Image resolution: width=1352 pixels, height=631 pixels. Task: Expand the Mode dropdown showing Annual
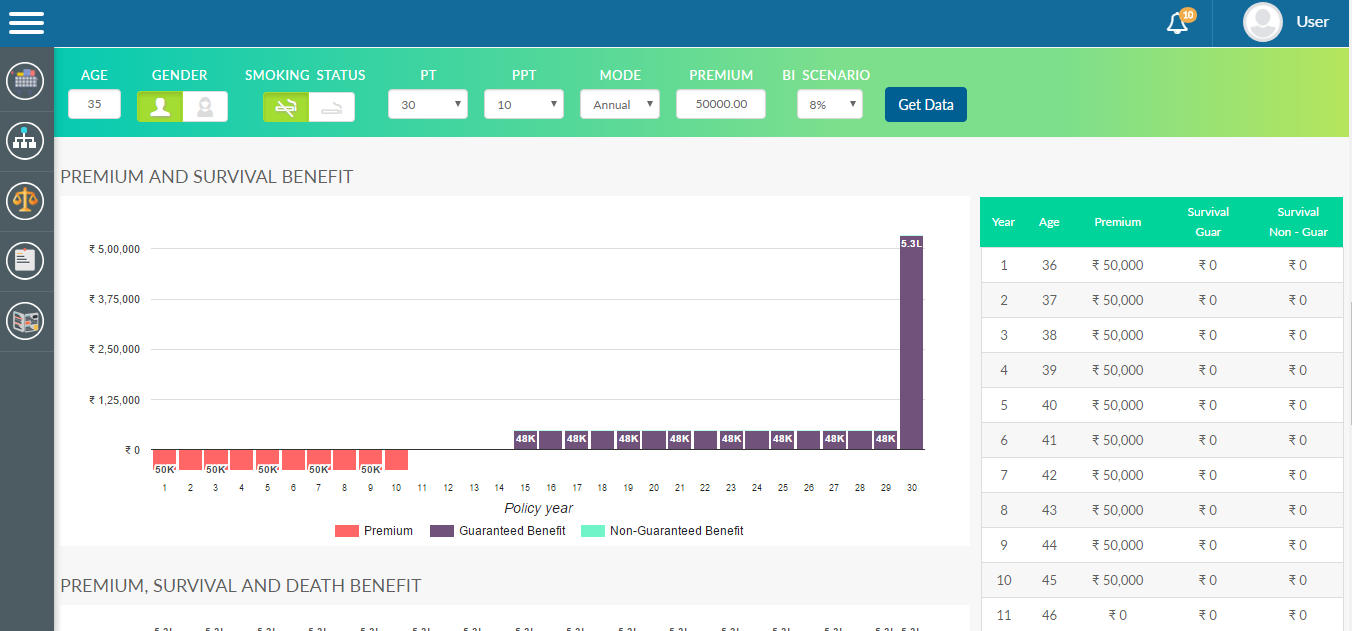[619, 104]
